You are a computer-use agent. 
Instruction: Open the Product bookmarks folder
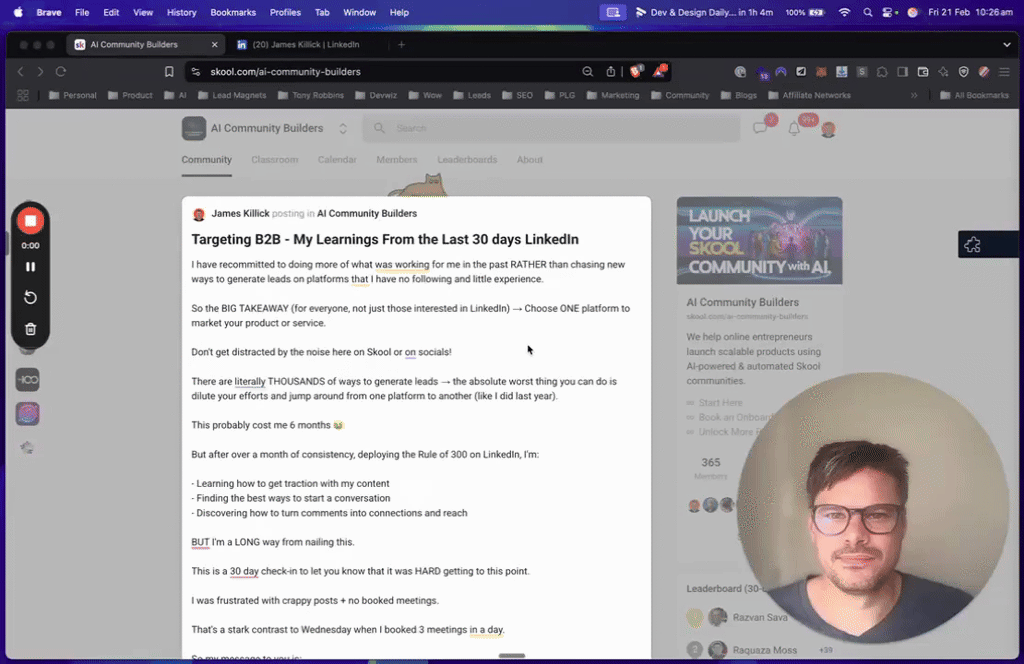[130, 95]
